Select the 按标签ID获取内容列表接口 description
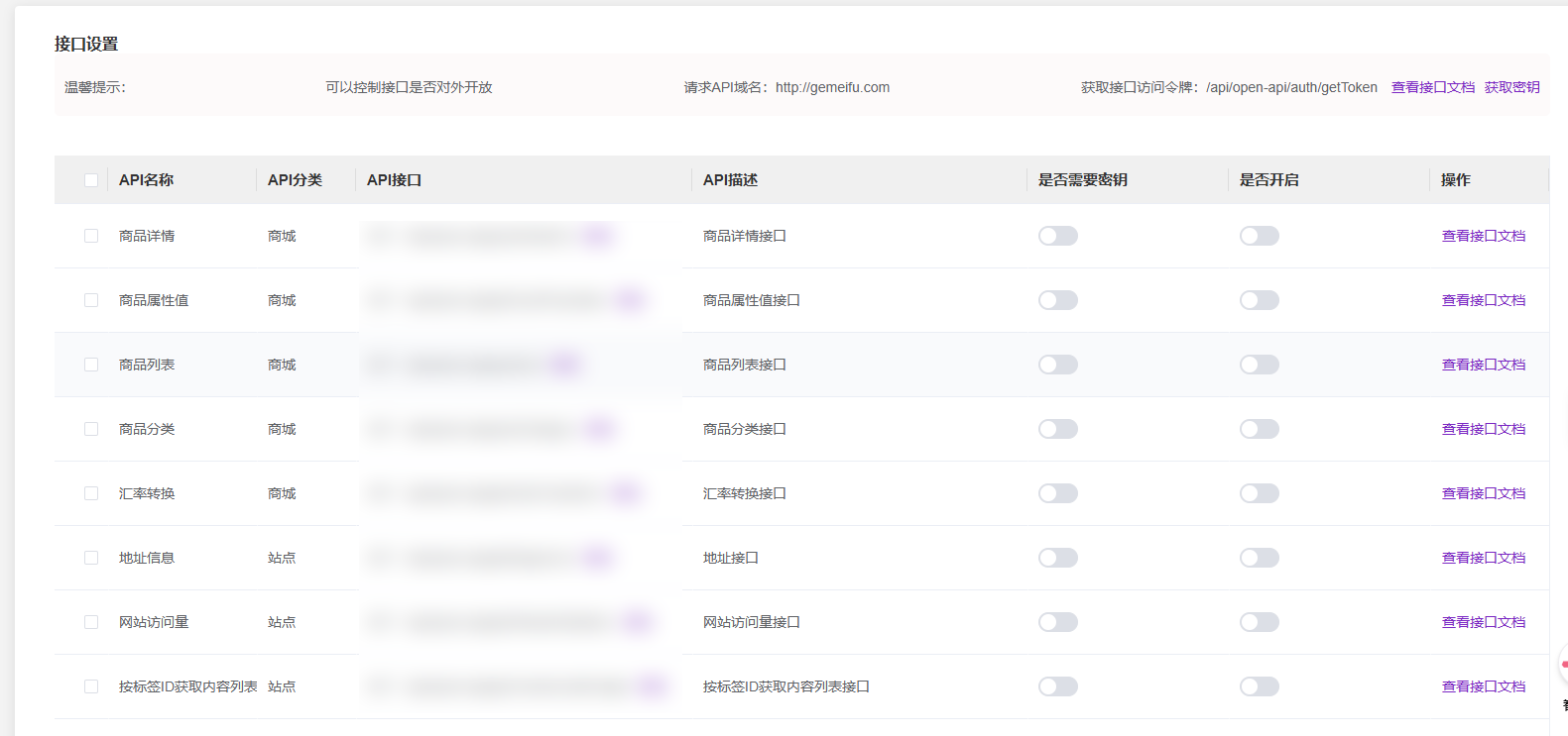The image size is (1568, 736). 786,686
